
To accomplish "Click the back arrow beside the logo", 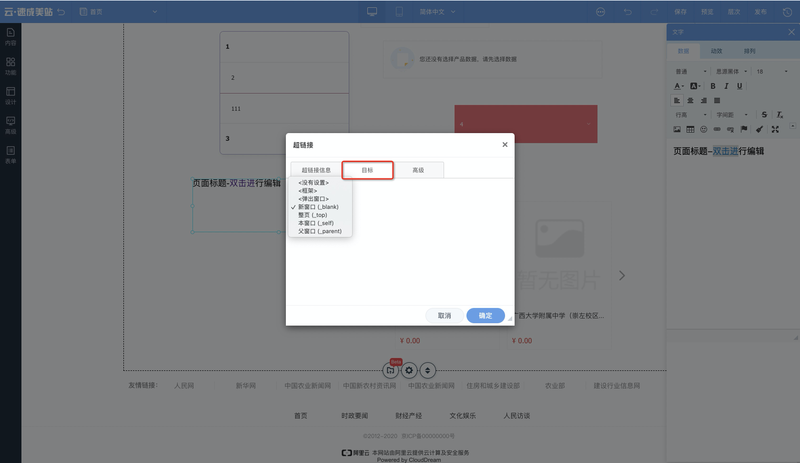I will (x=61, y=12).
